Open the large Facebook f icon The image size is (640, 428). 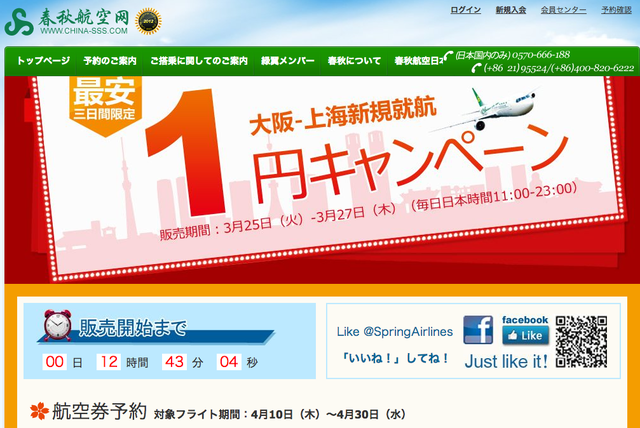pyautogui.click(x=478, y=330)
